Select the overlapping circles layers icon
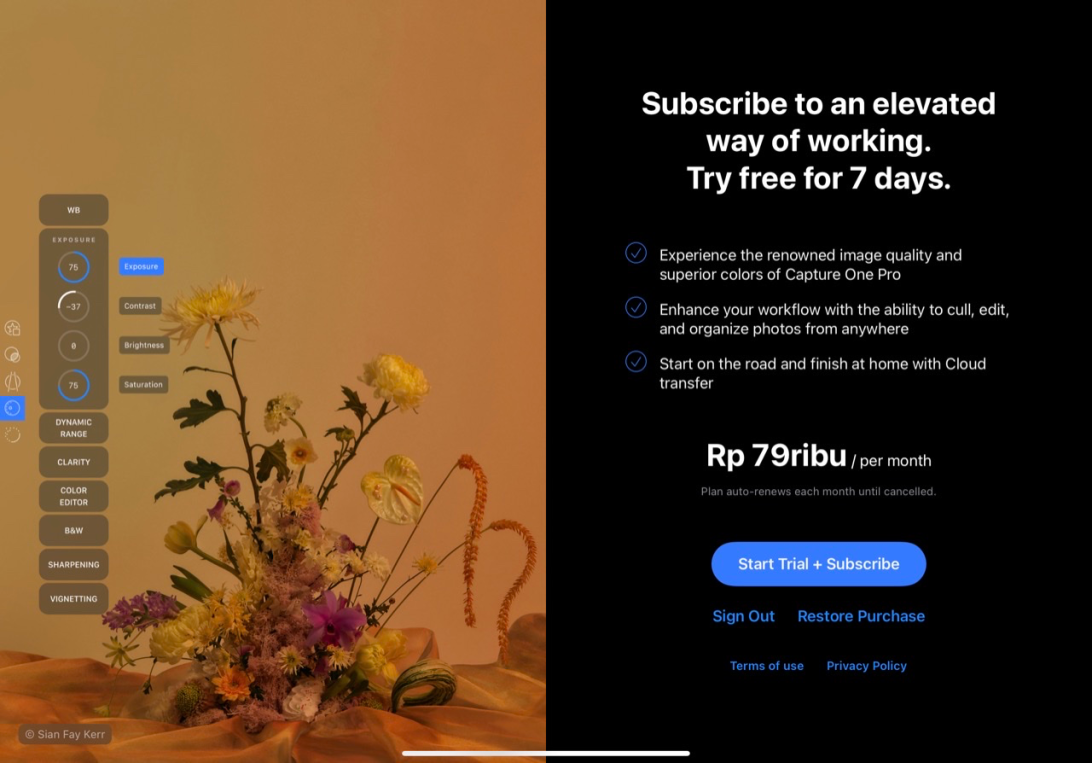 coord(13,355)
